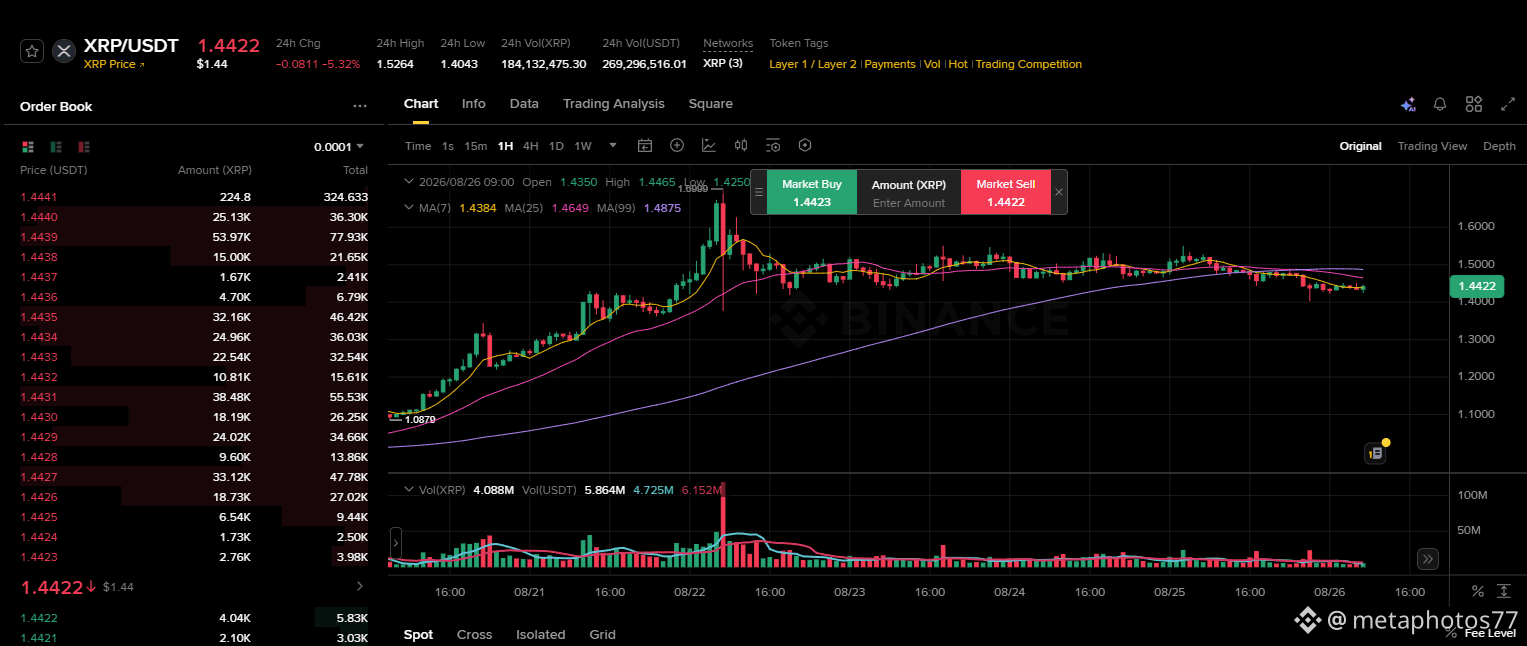Select the 15m time interval

click(x=476, y=146)
